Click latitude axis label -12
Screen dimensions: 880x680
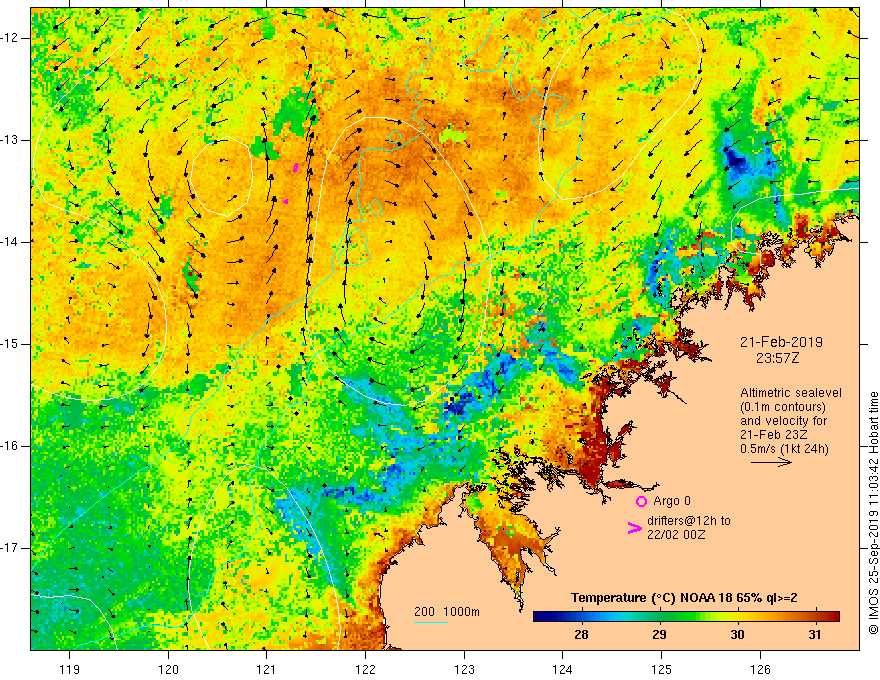[10, 38]
